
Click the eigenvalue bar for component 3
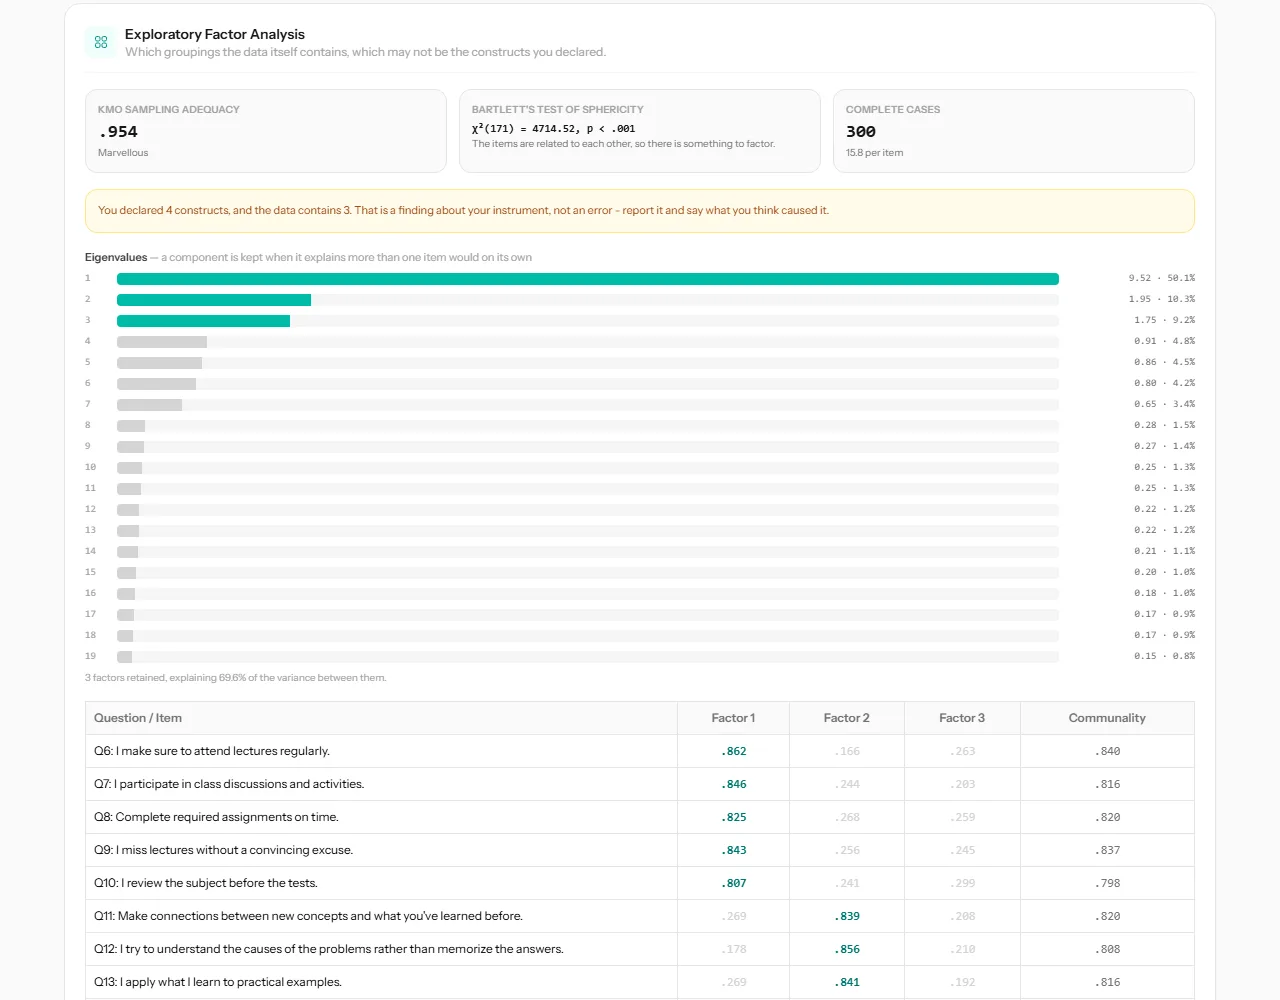[x=203, y=321]
